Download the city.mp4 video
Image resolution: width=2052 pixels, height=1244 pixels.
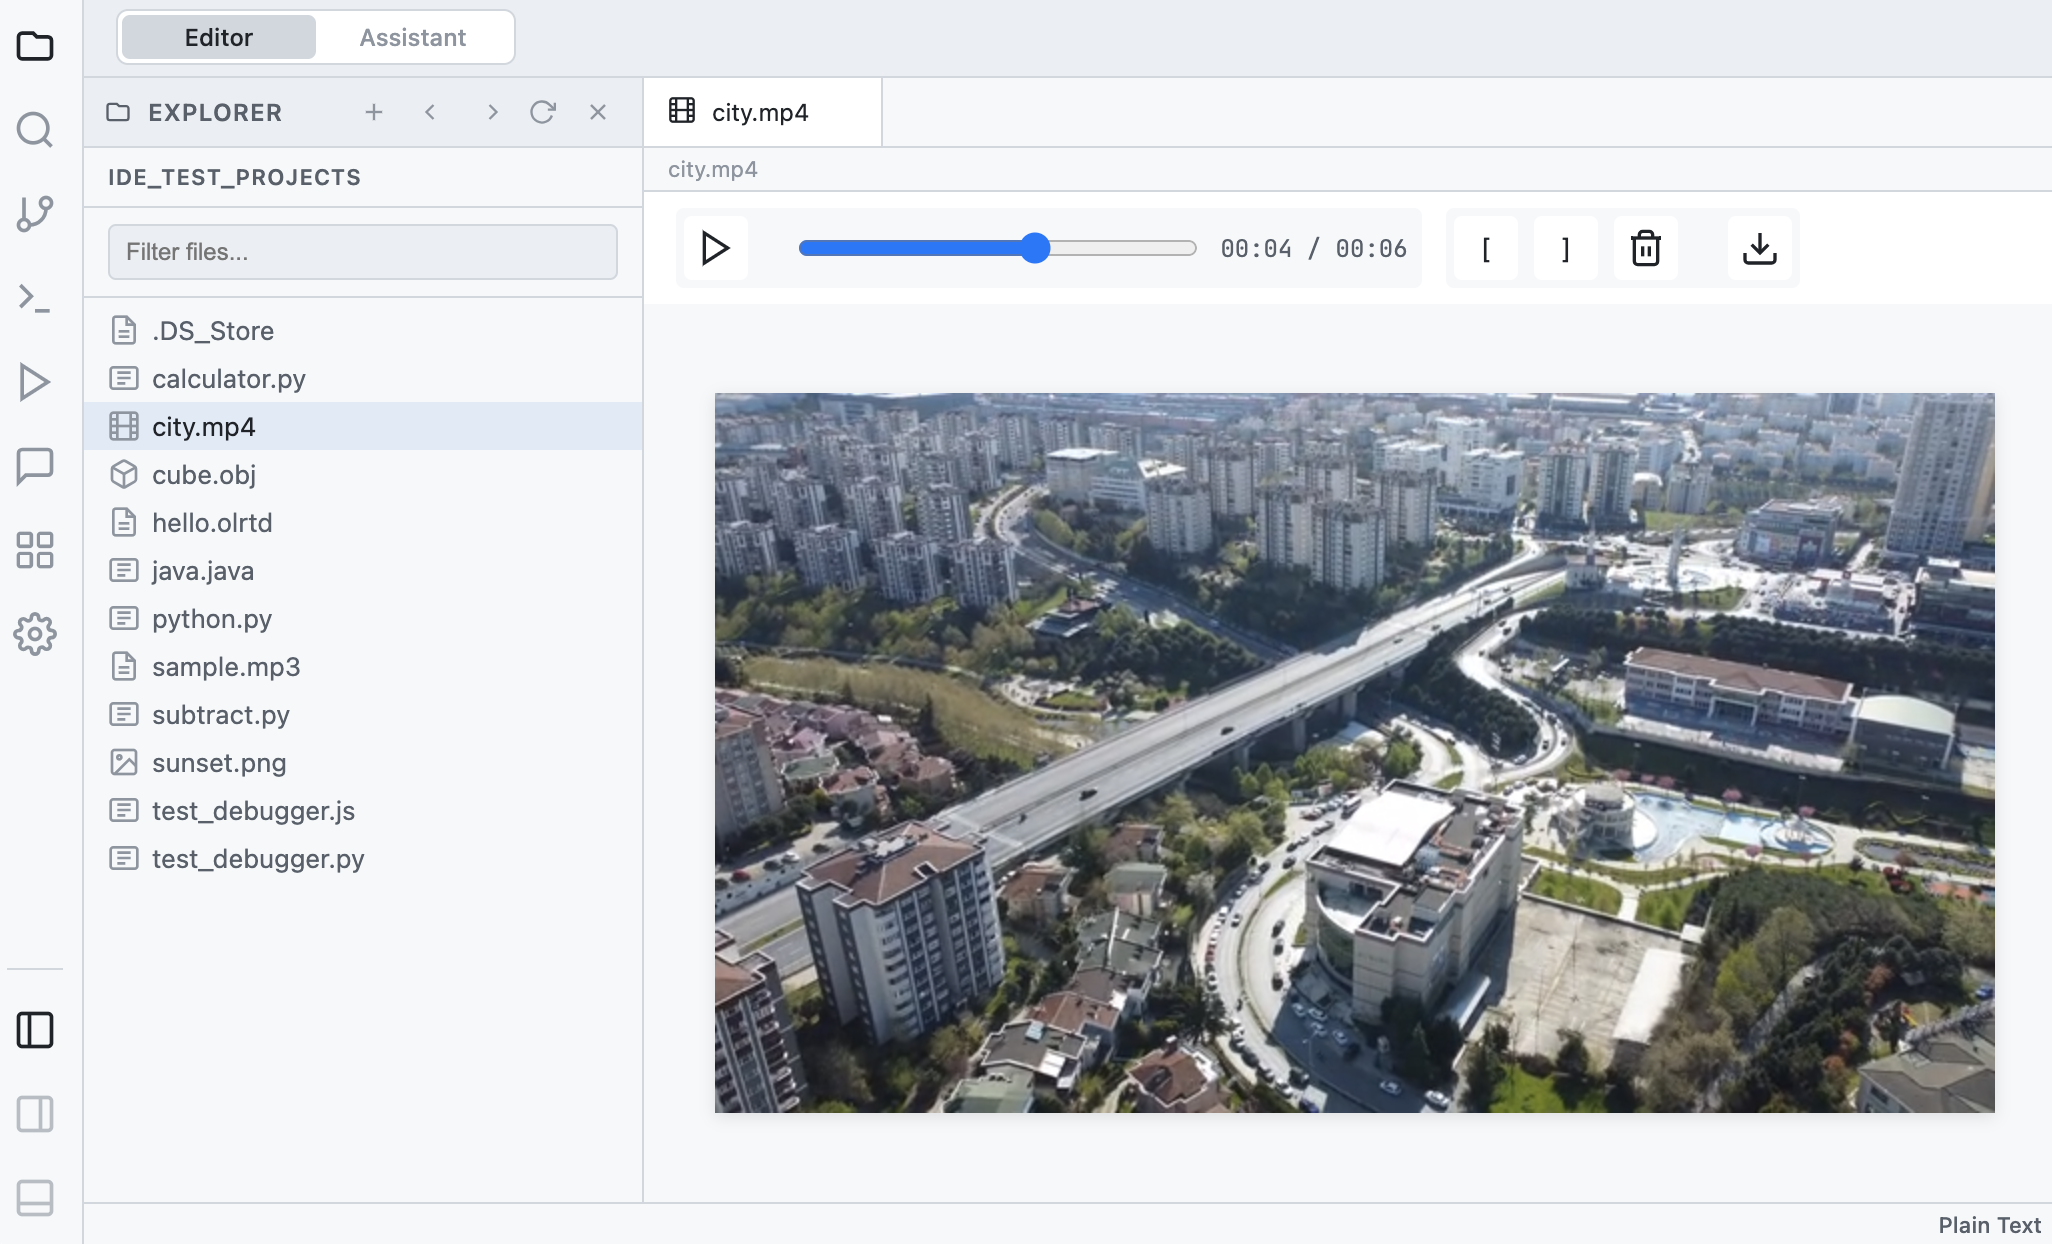click(x=1759, y=248)
